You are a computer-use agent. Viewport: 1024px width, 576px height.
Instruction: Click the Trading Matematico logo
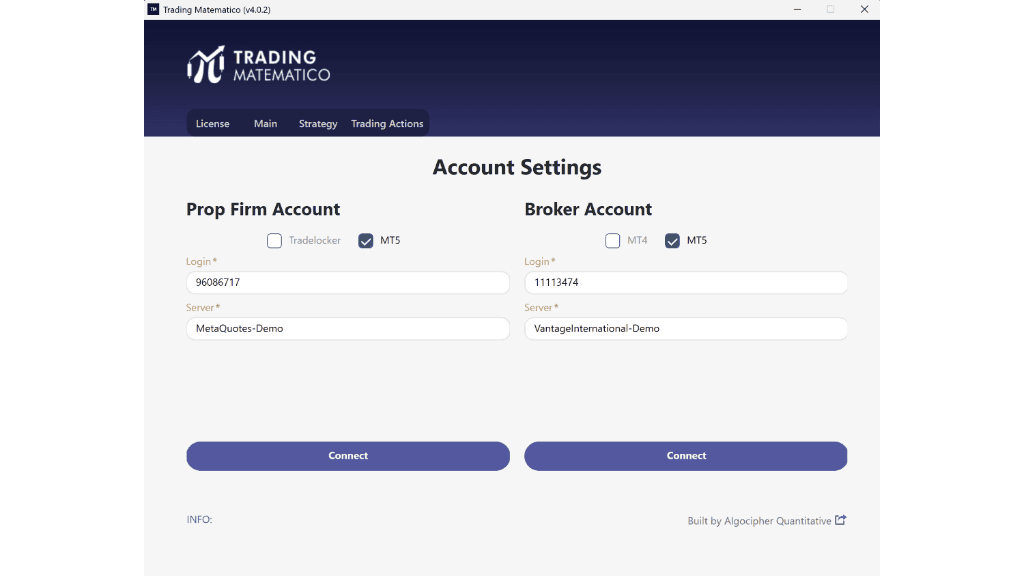point(258,64)
